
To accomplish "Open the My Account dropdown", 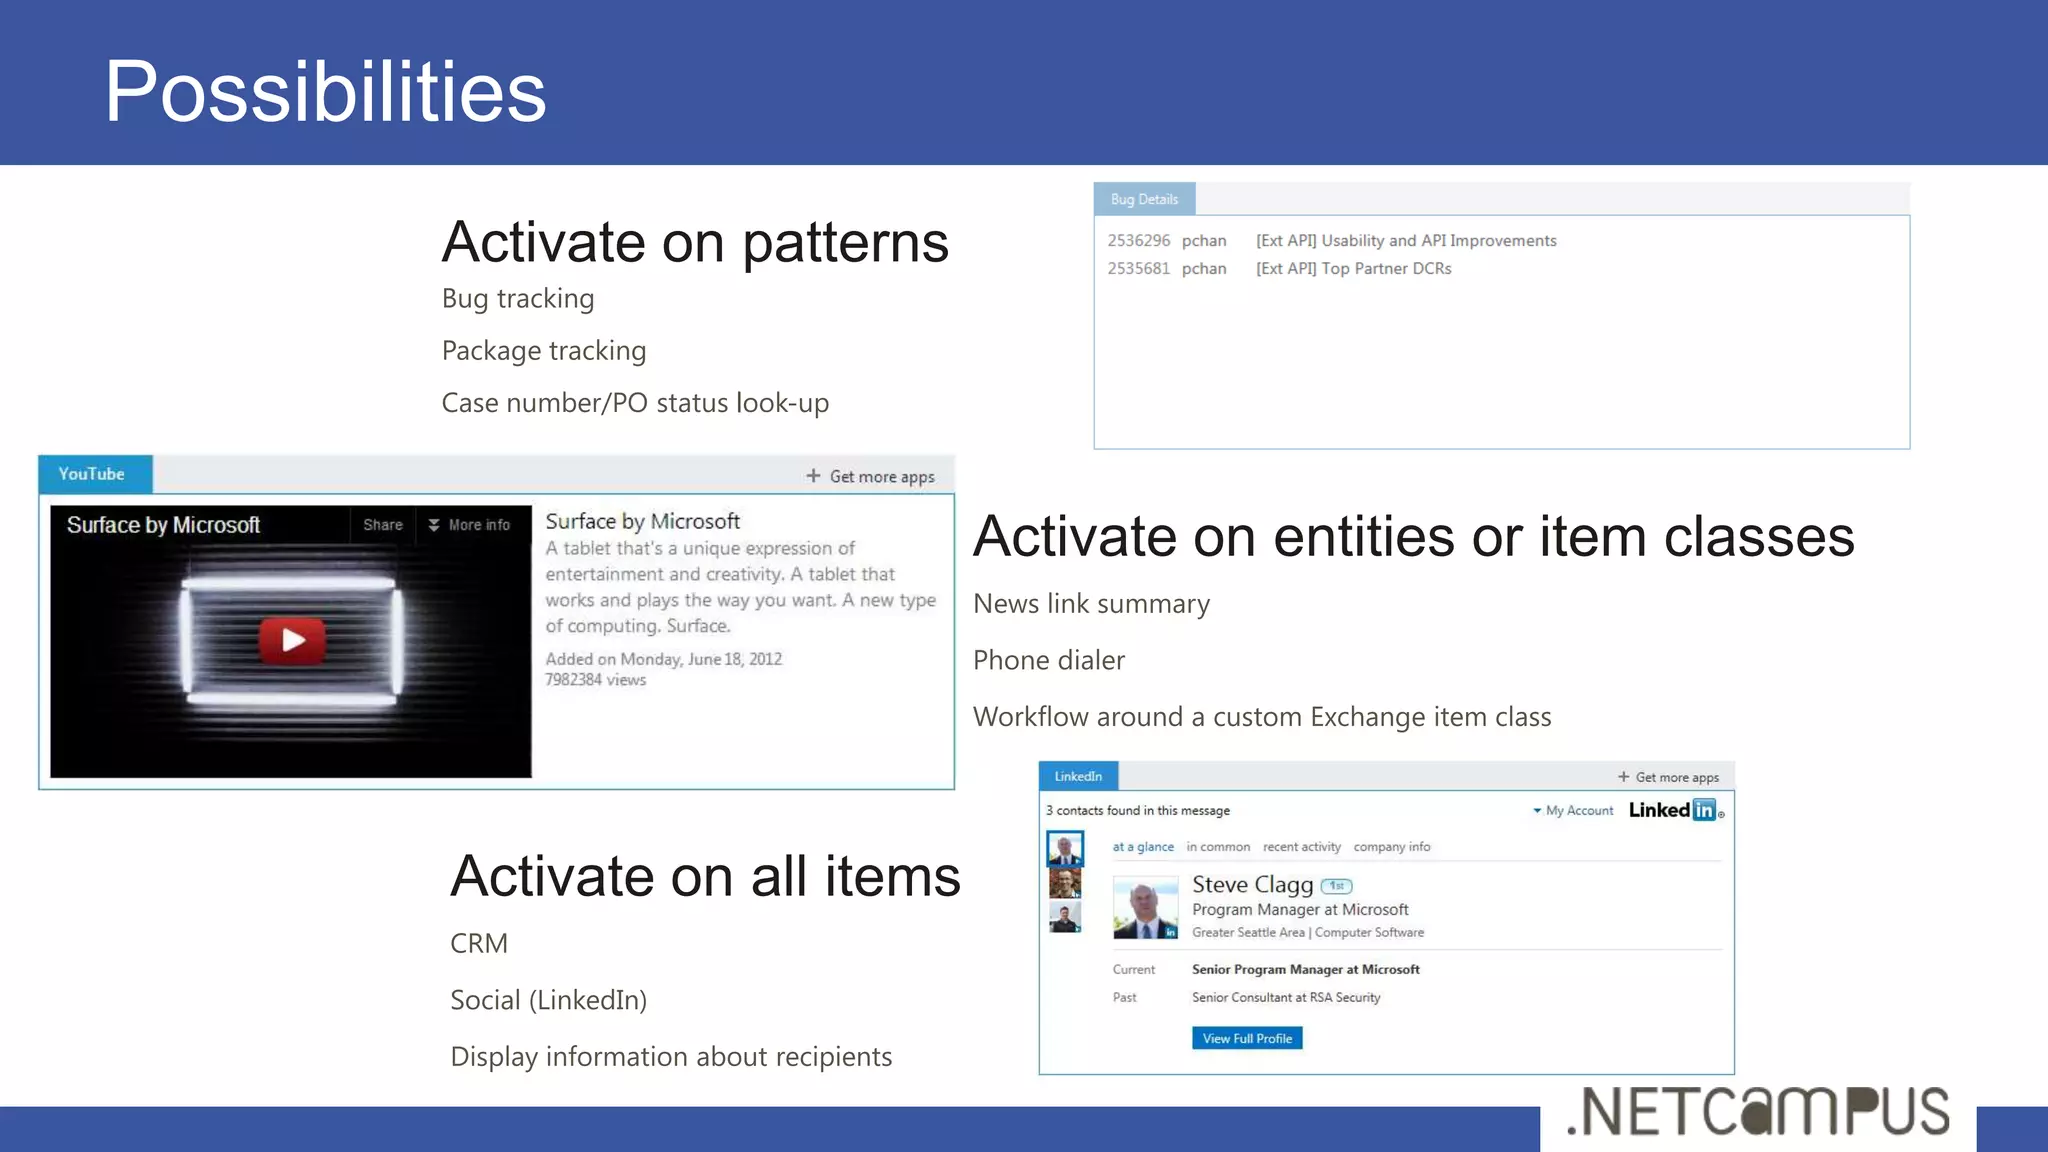I will [x=1573, y=810].
